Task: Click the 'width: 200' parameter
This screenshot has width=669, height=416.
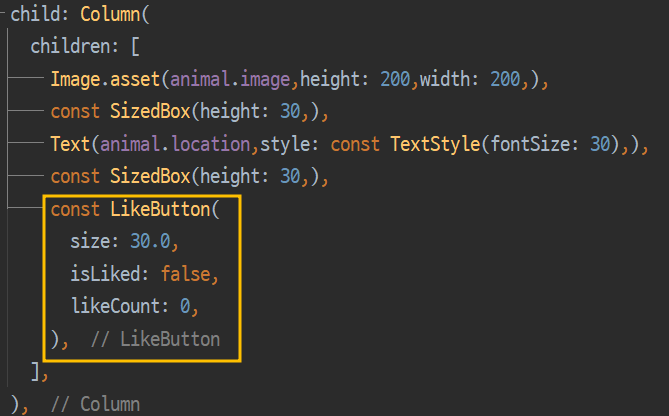Action: [x=470, y=79]
